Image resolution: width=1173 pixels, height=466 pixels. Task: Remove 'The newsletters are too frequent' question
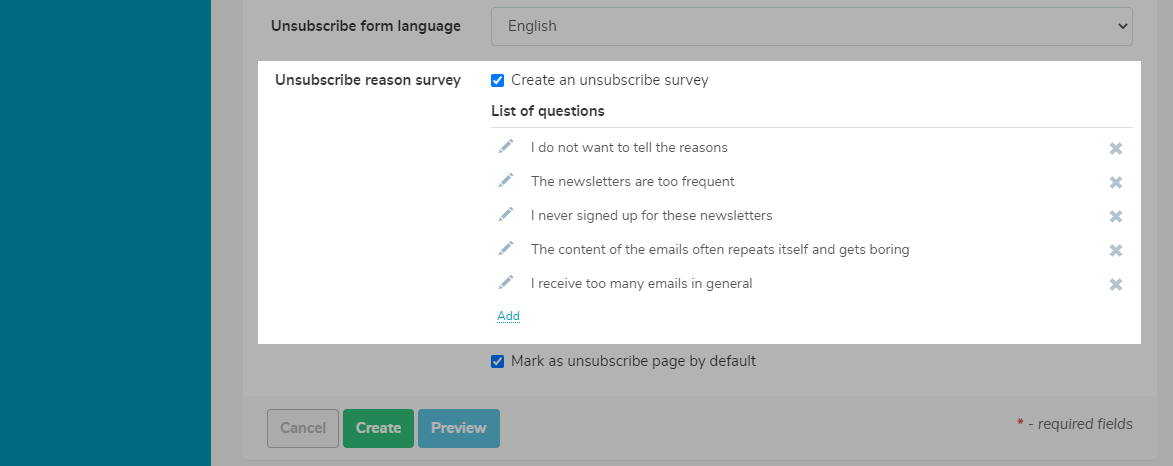point(1116,182)
